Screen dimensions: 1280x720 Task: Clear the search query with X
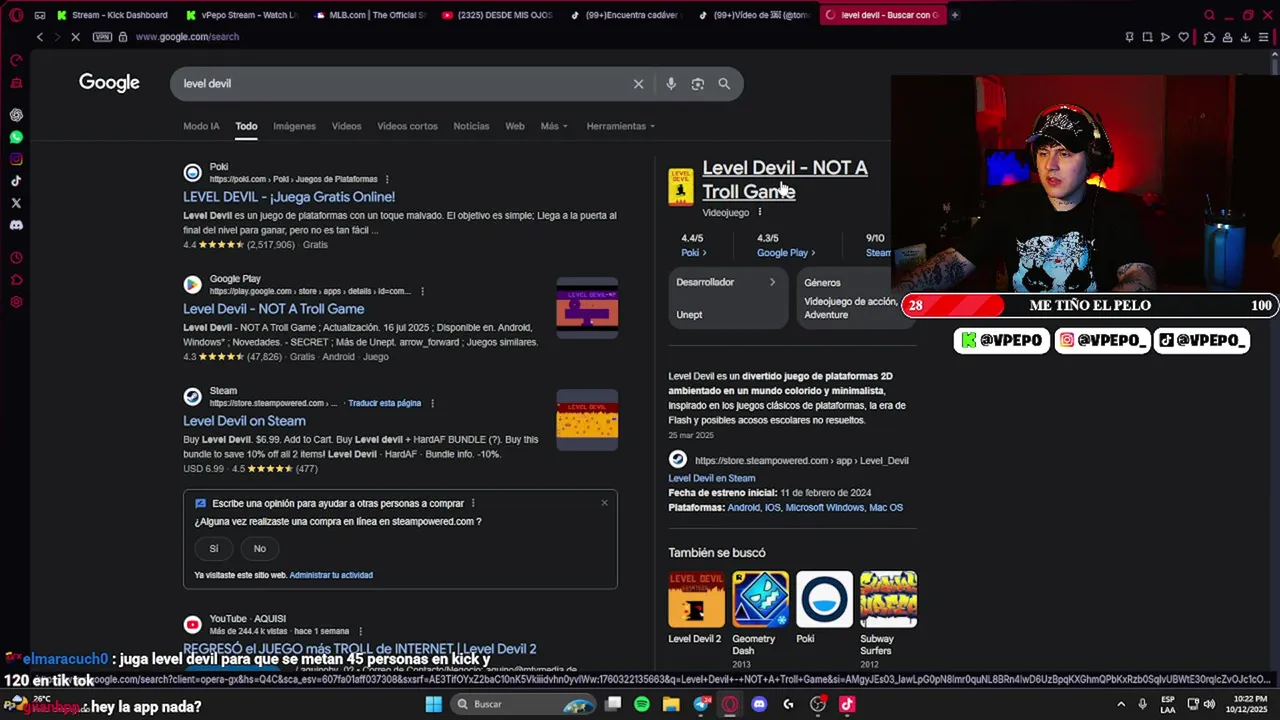[x=638, y=84]
